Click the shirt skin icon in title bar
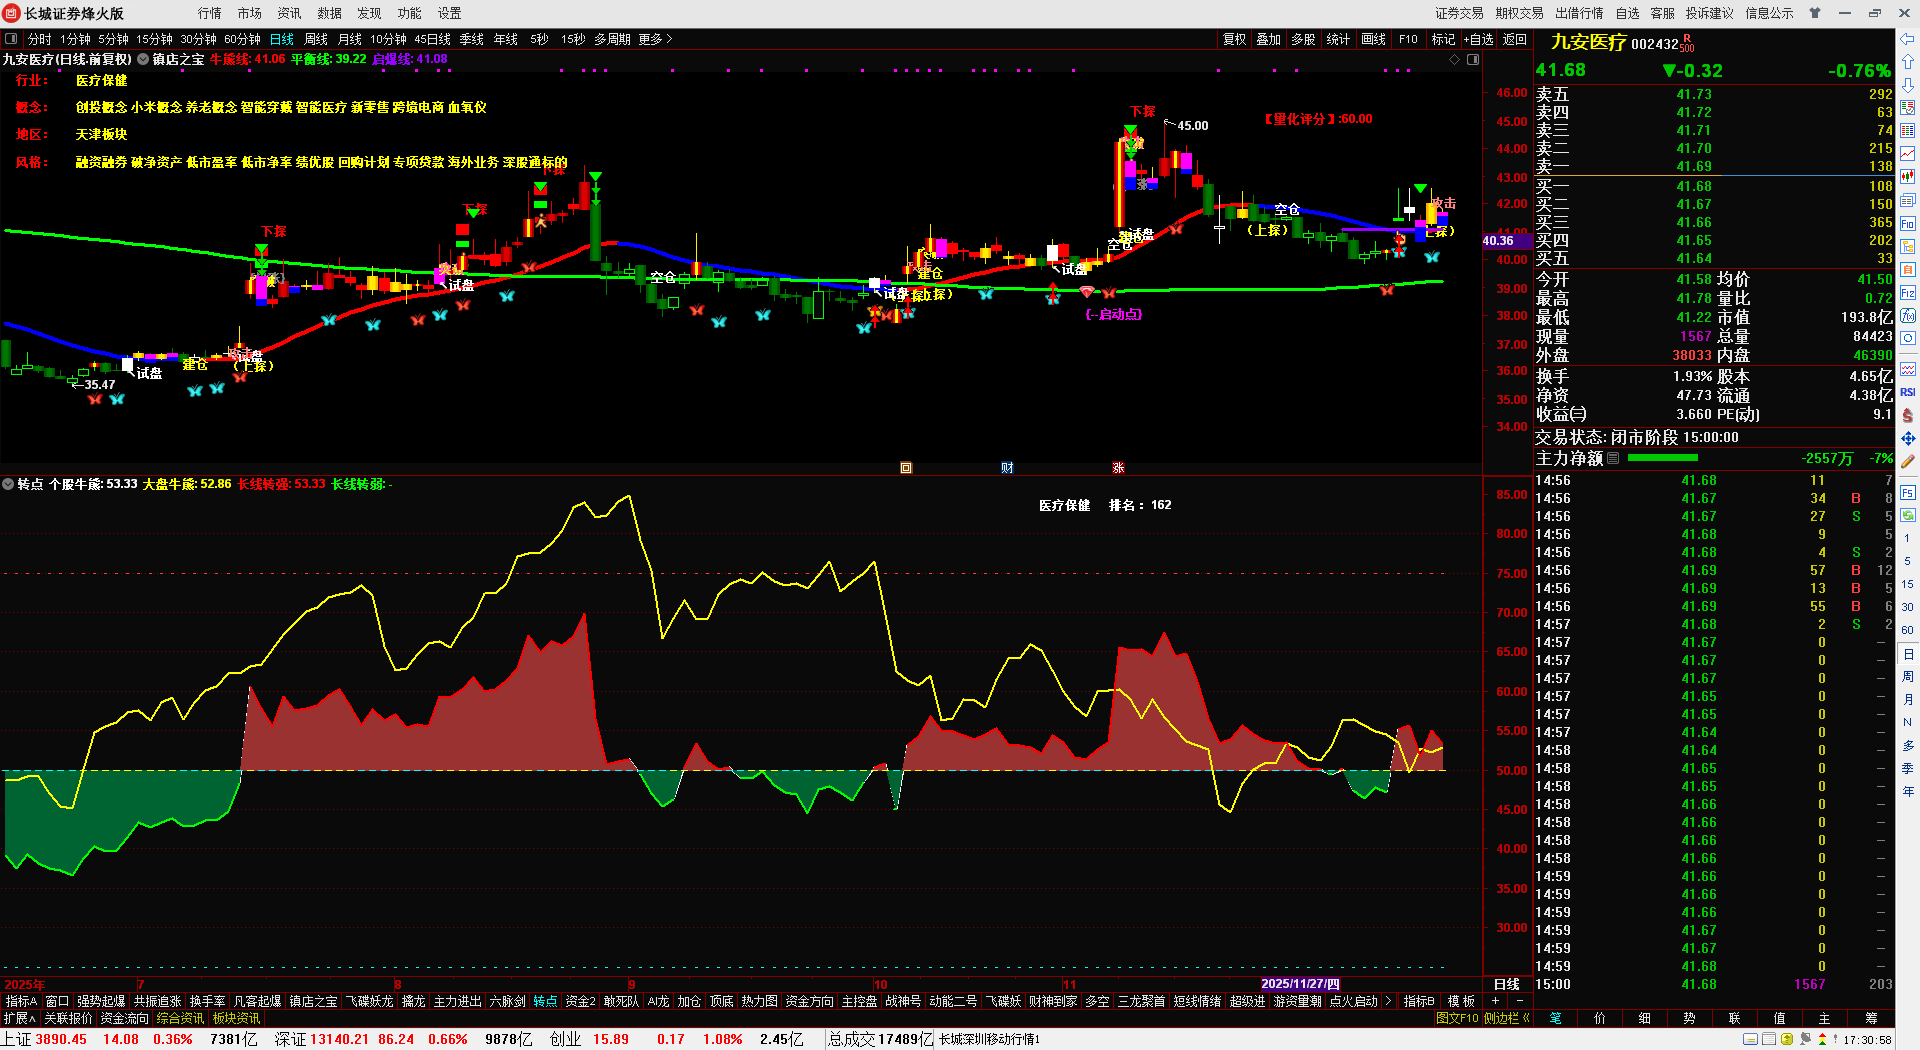The image size is (1920, 1050). pyautogui.click(x=1815, y=13)
